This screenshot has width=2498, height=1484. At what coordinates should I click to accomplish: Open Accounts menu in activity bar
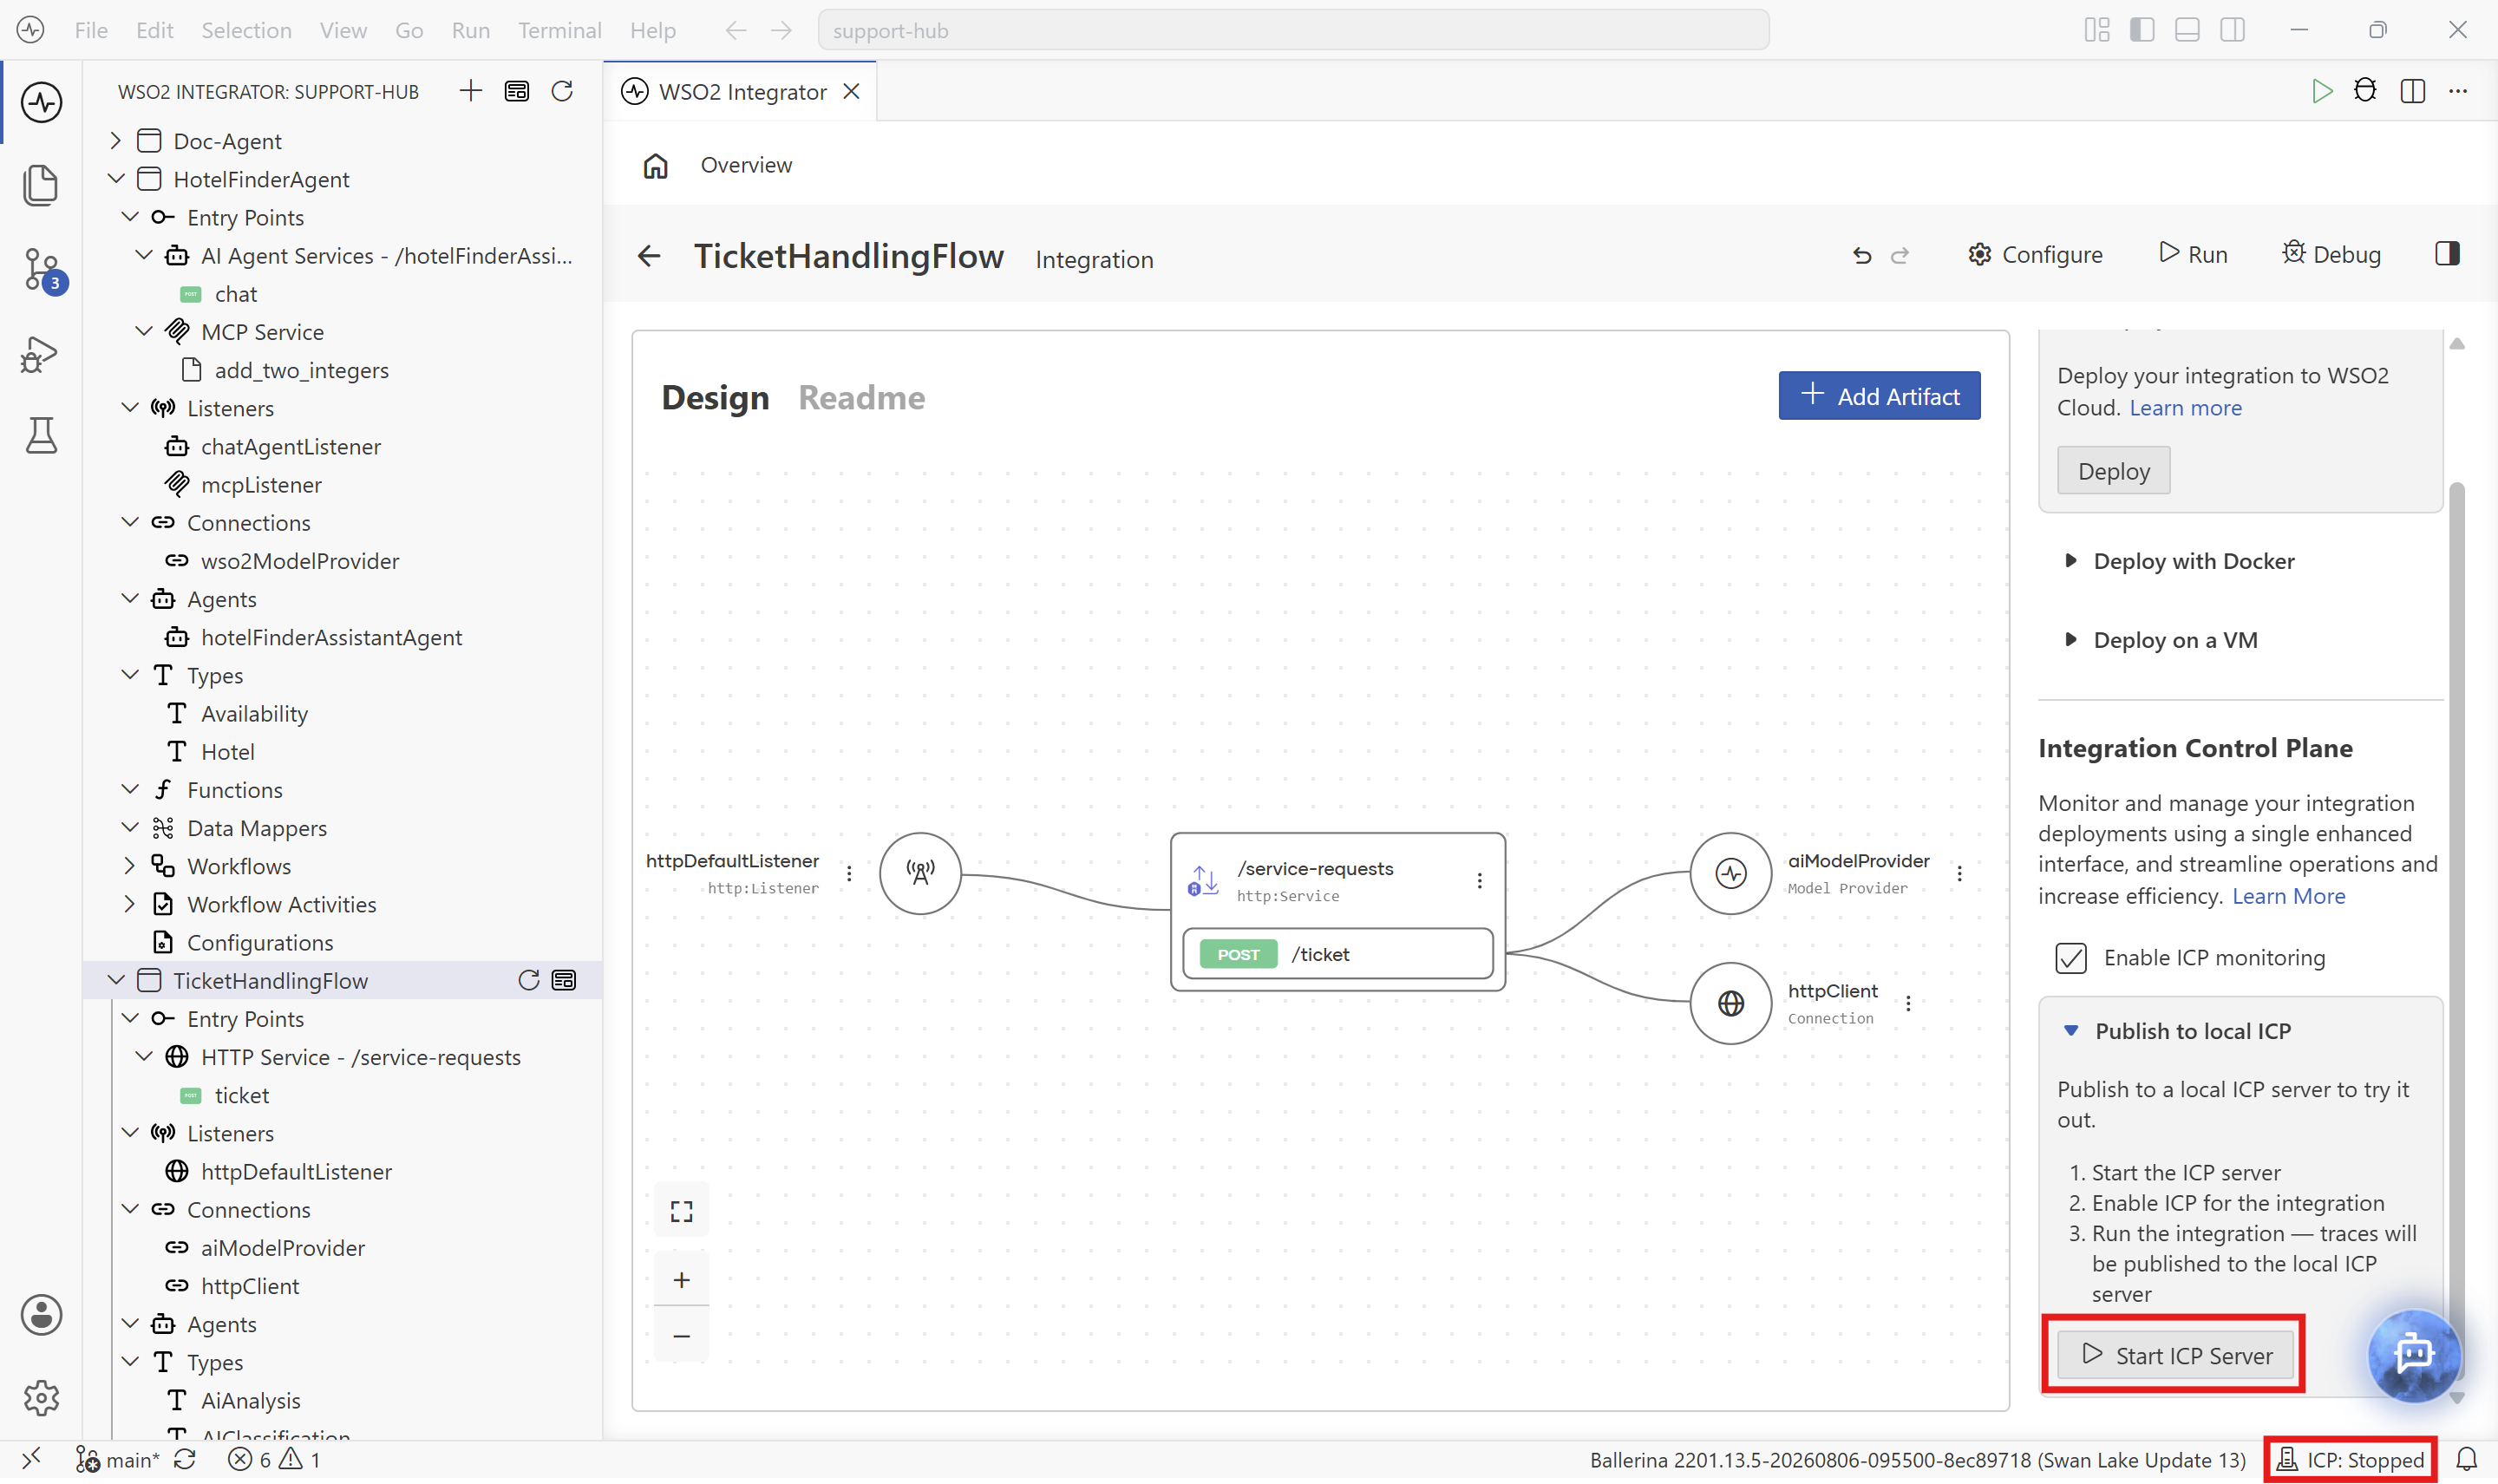(x=41, y=1315)
